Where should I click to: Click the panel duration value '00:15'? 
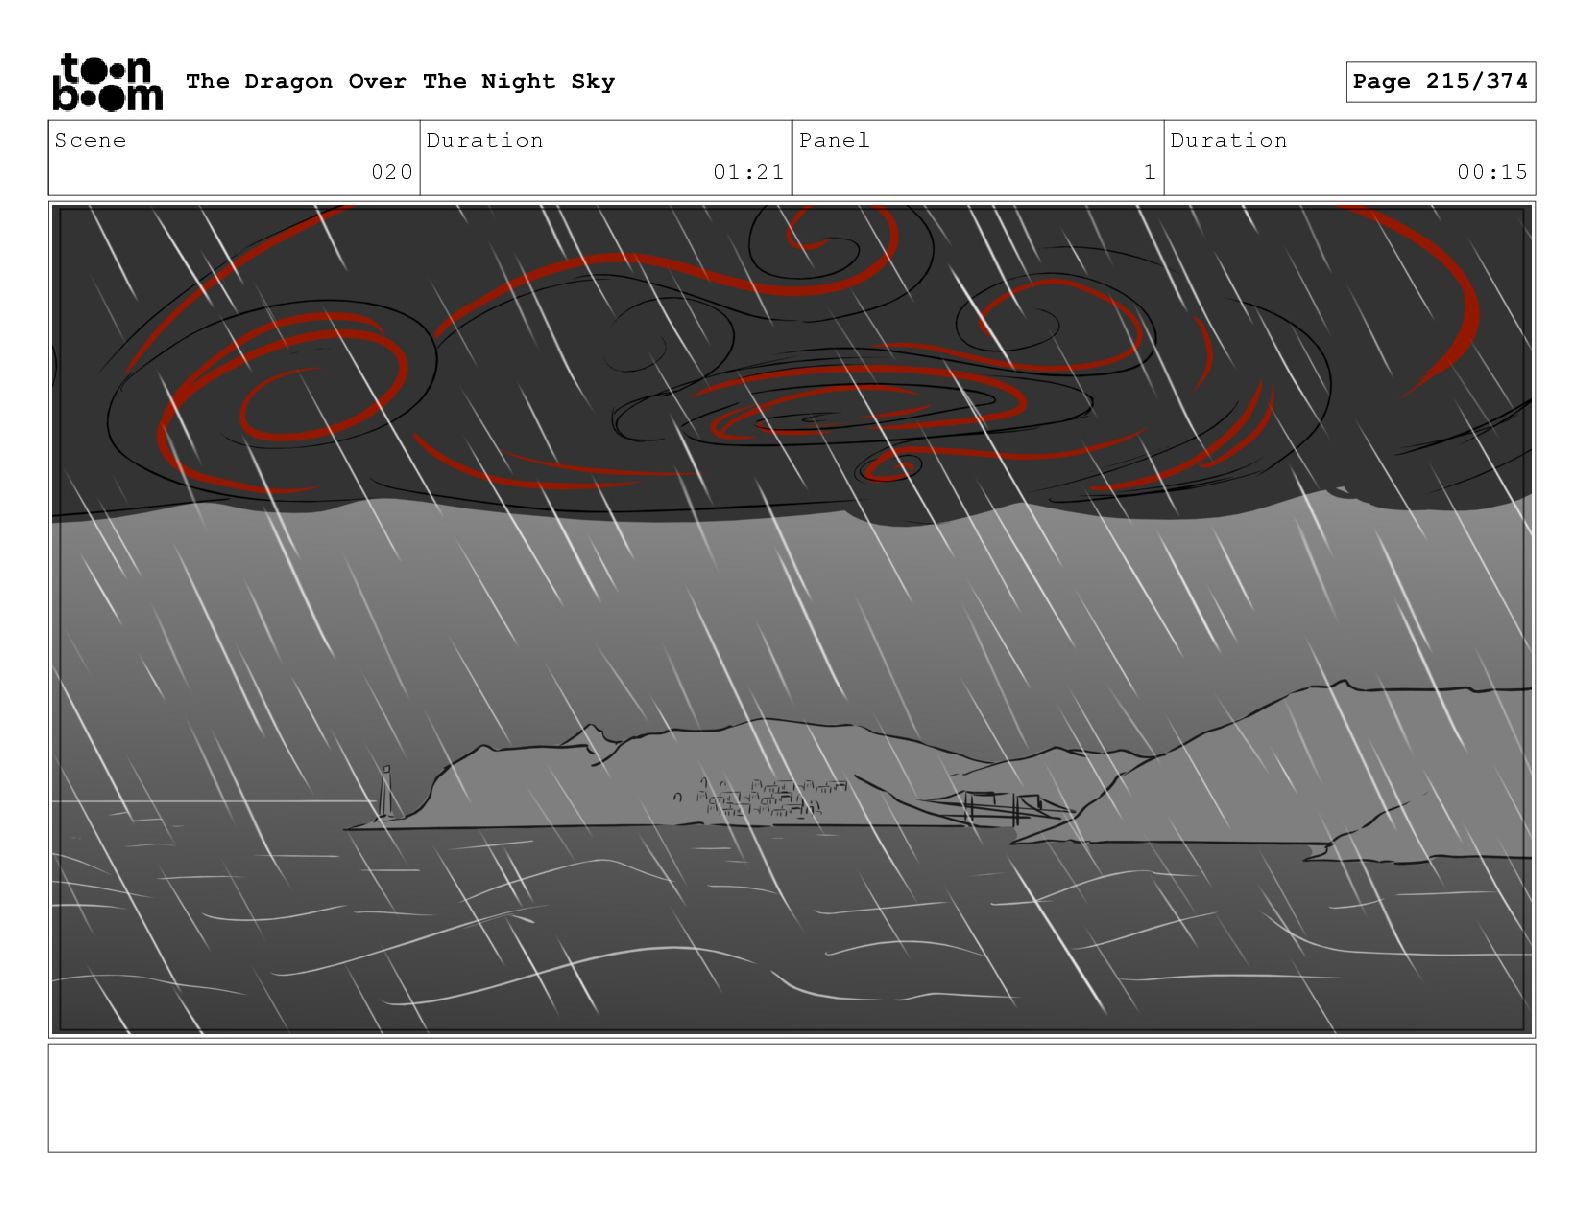click(1493, 172)
